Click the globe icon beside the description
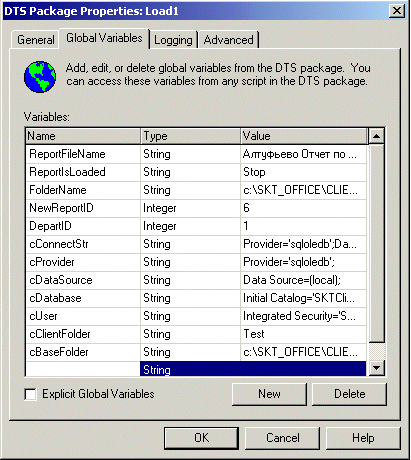Image resolution: width=411 pixels, height=460 pixels. [x=40, y=77]
